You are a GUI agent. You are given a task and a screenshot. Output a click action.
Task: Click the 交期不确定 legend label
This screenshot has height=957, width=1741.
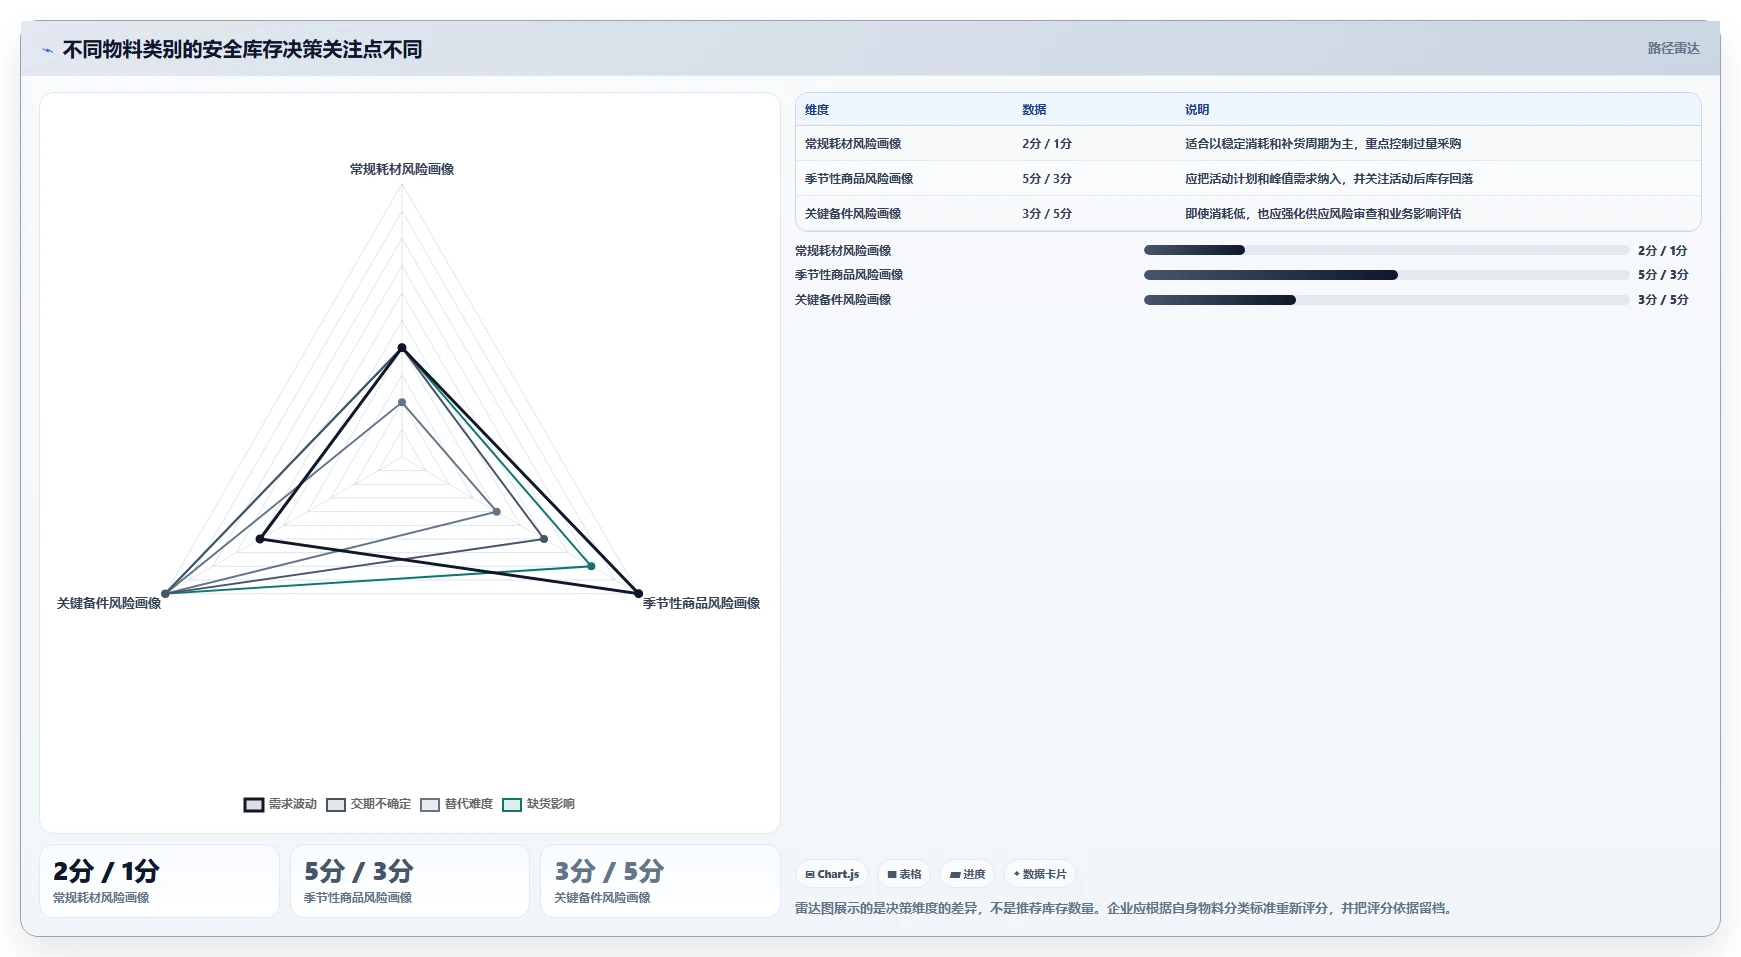pyautogui.click(x=381, y=804)
